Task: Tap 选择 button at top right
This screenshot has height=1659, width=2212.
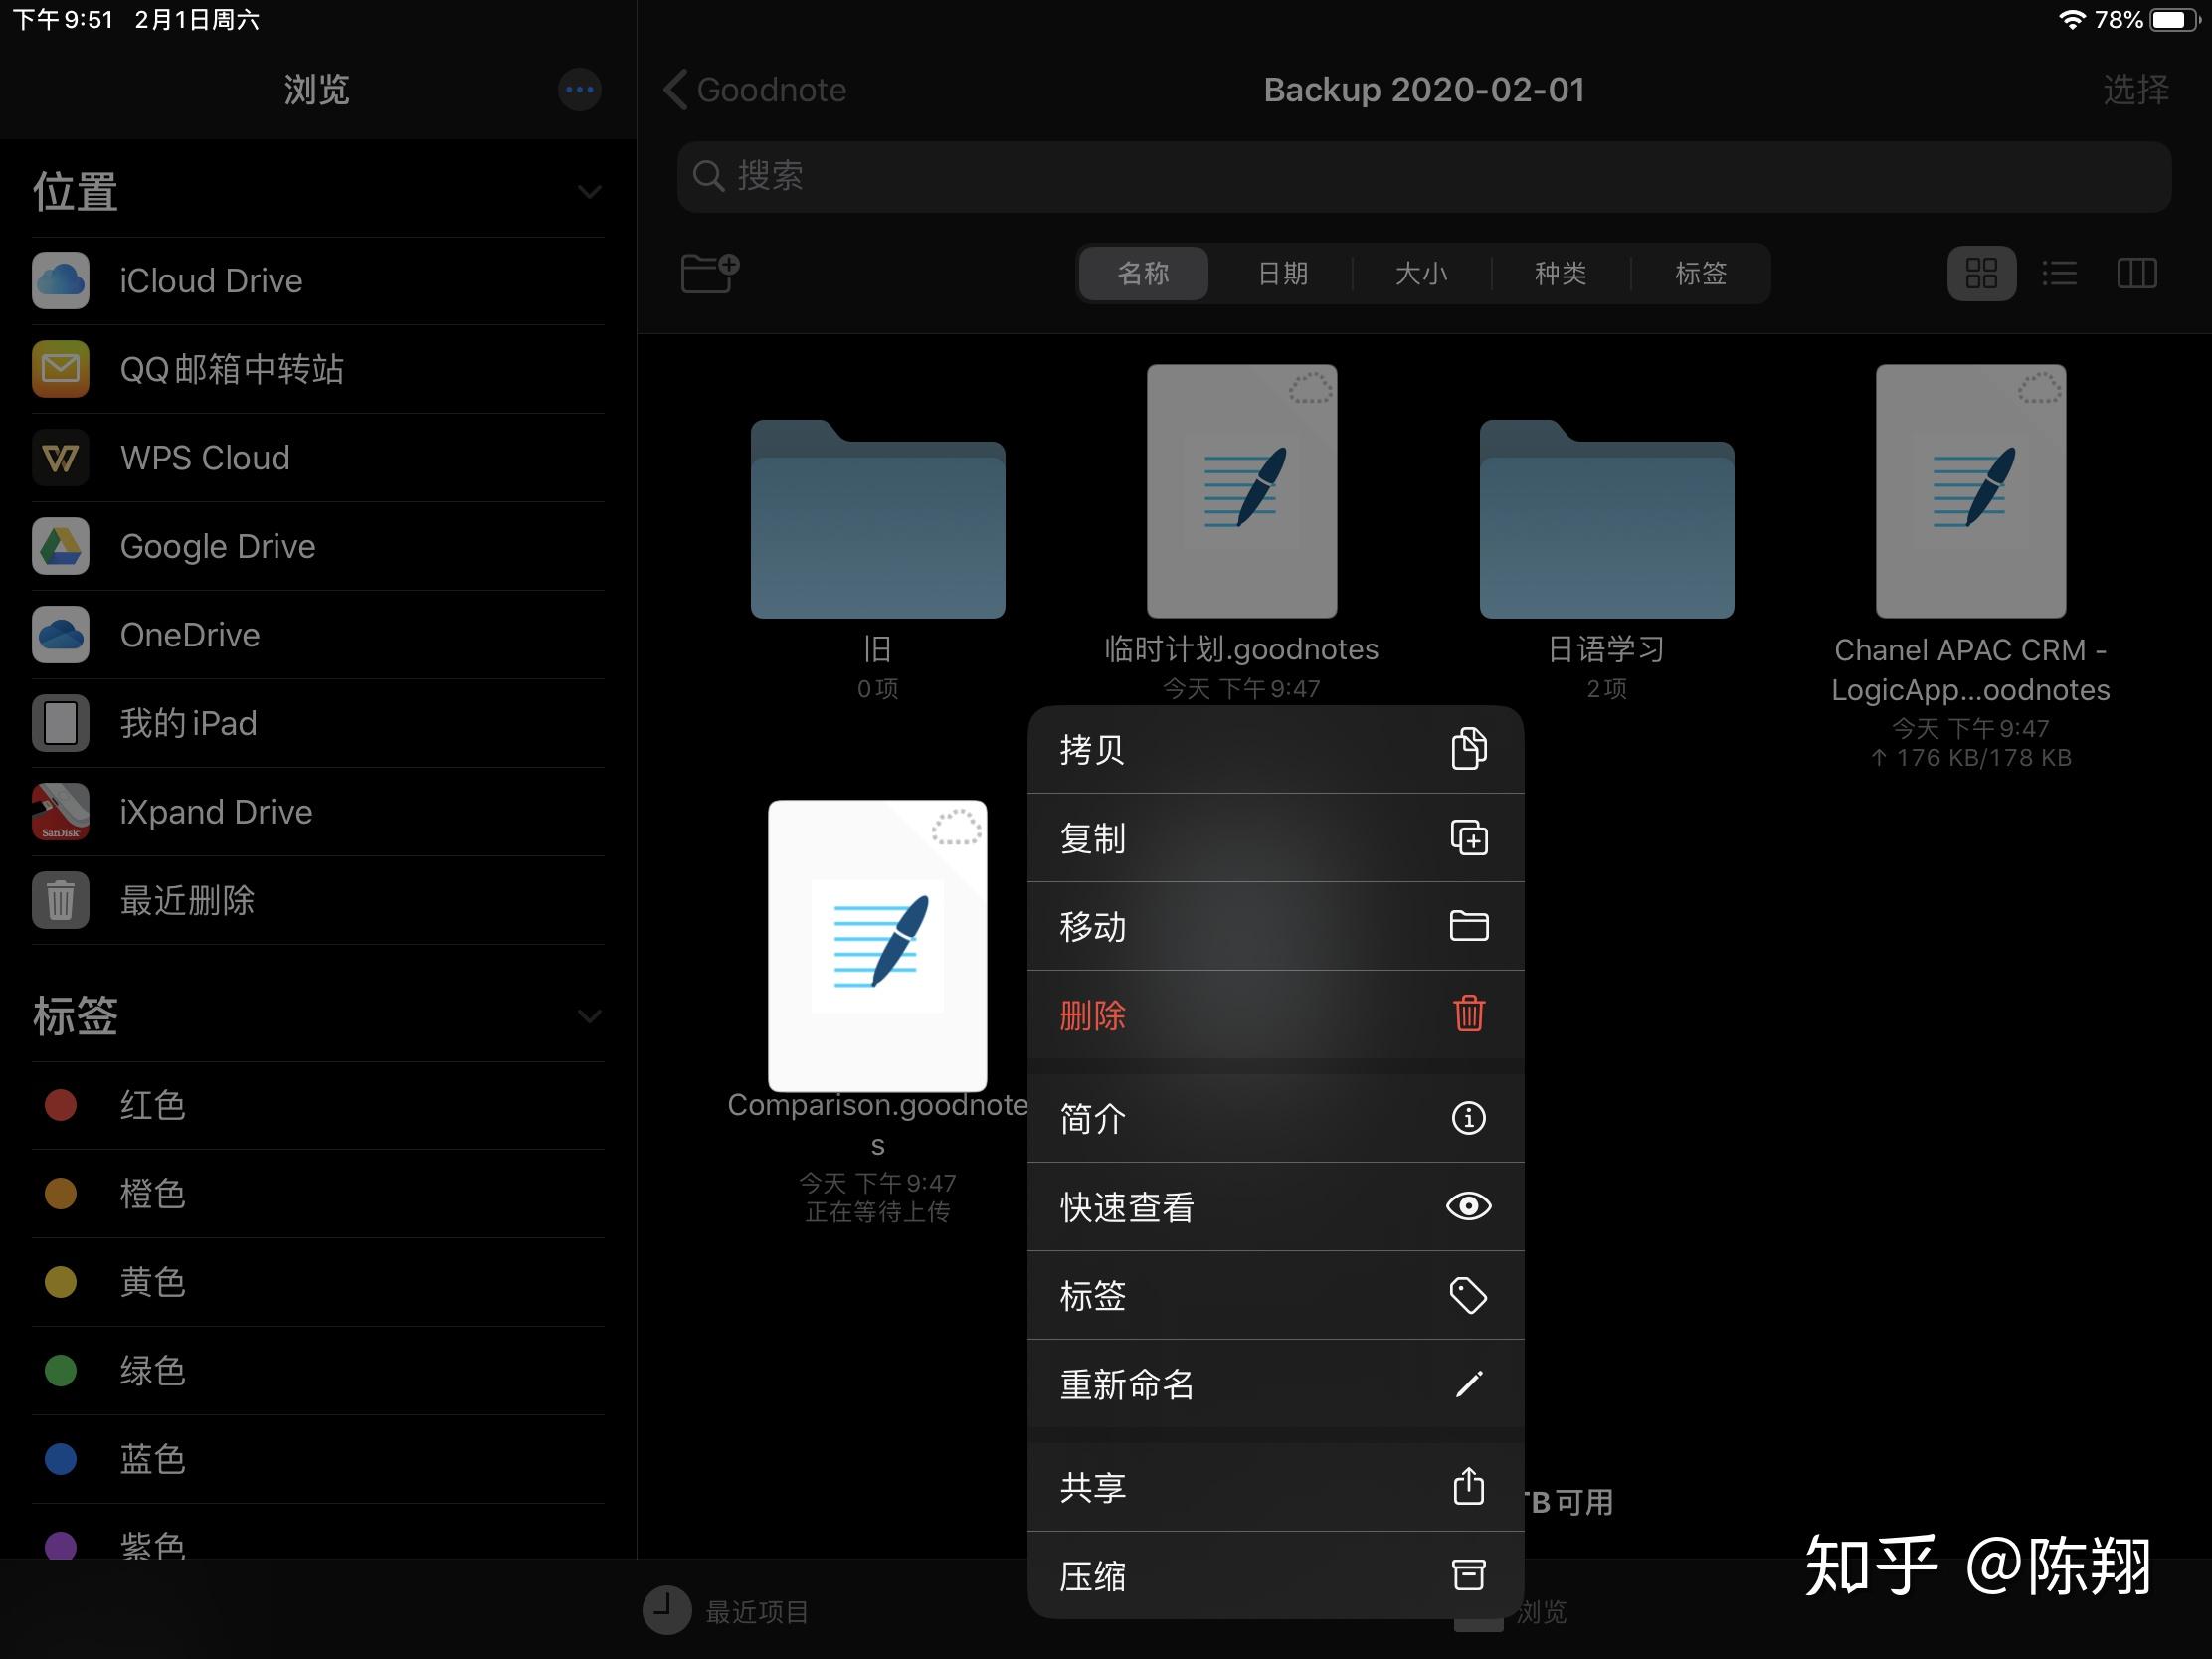Action: (x=2135, y=90)
